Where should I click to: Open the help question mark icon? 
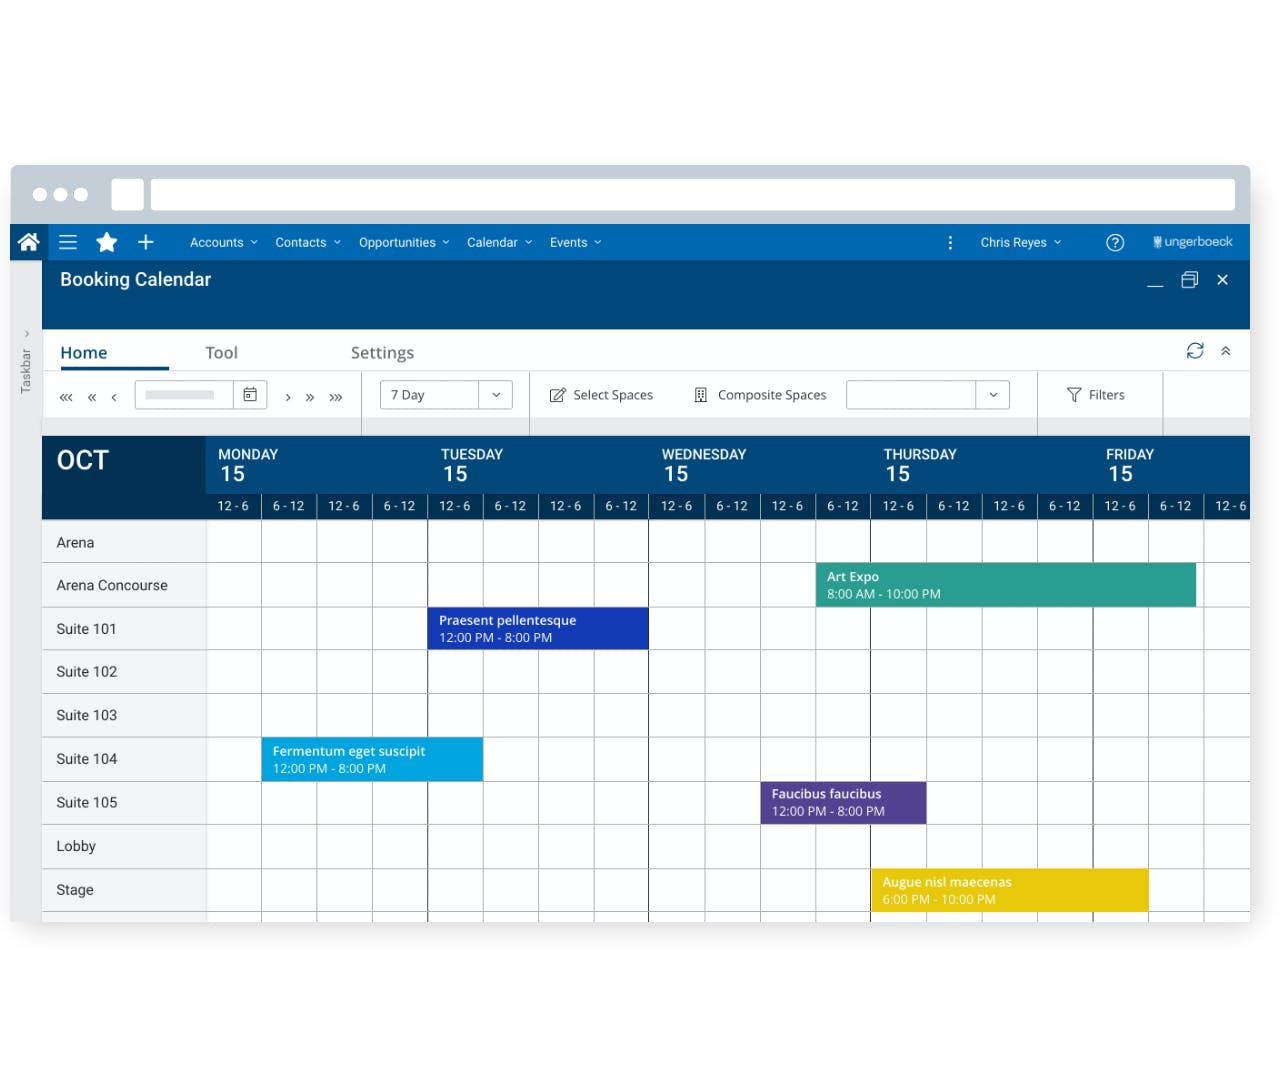pyautogui.click(x=1115, y=242)
